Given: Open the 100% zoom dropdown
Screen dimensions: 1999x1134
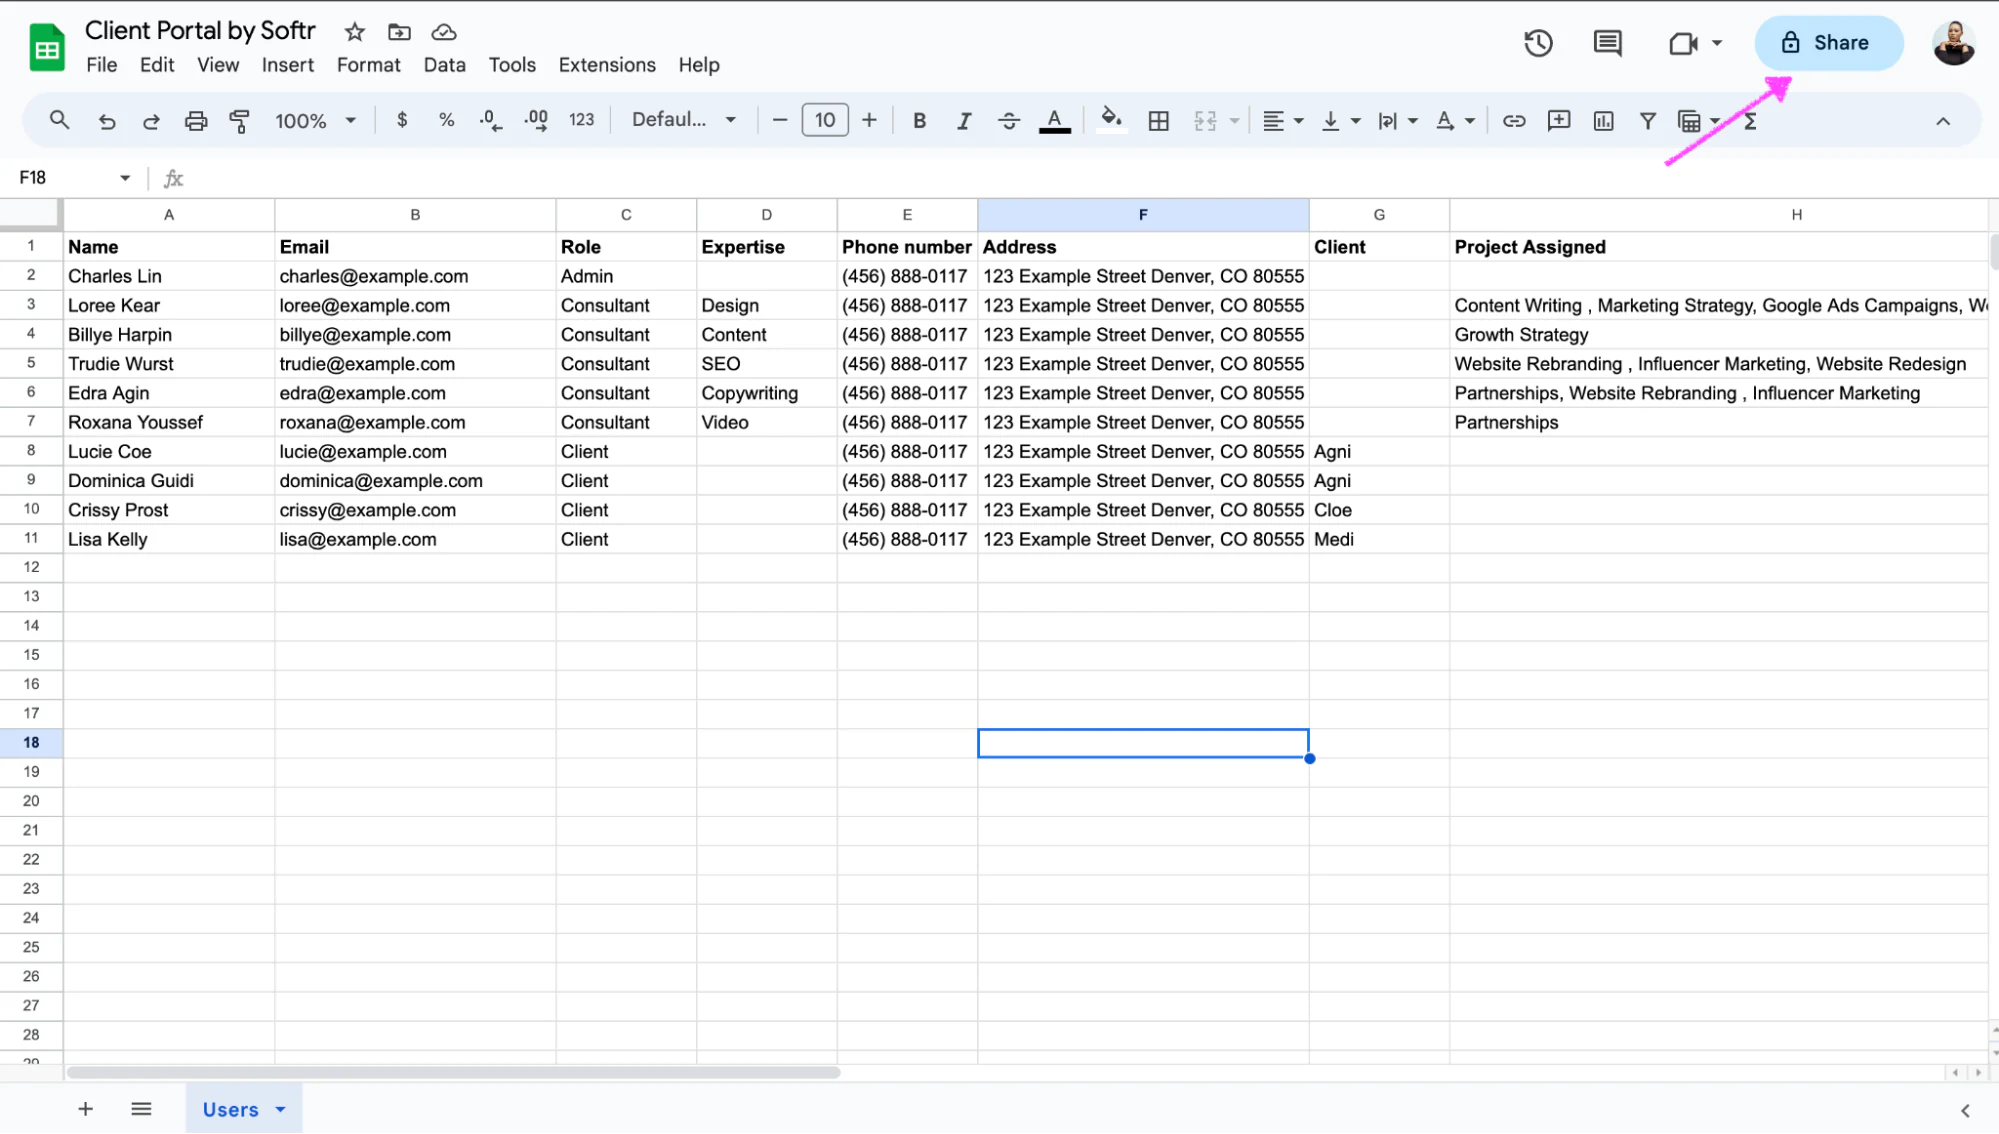Looking at the screenshot, I should [x=316, y=121].
